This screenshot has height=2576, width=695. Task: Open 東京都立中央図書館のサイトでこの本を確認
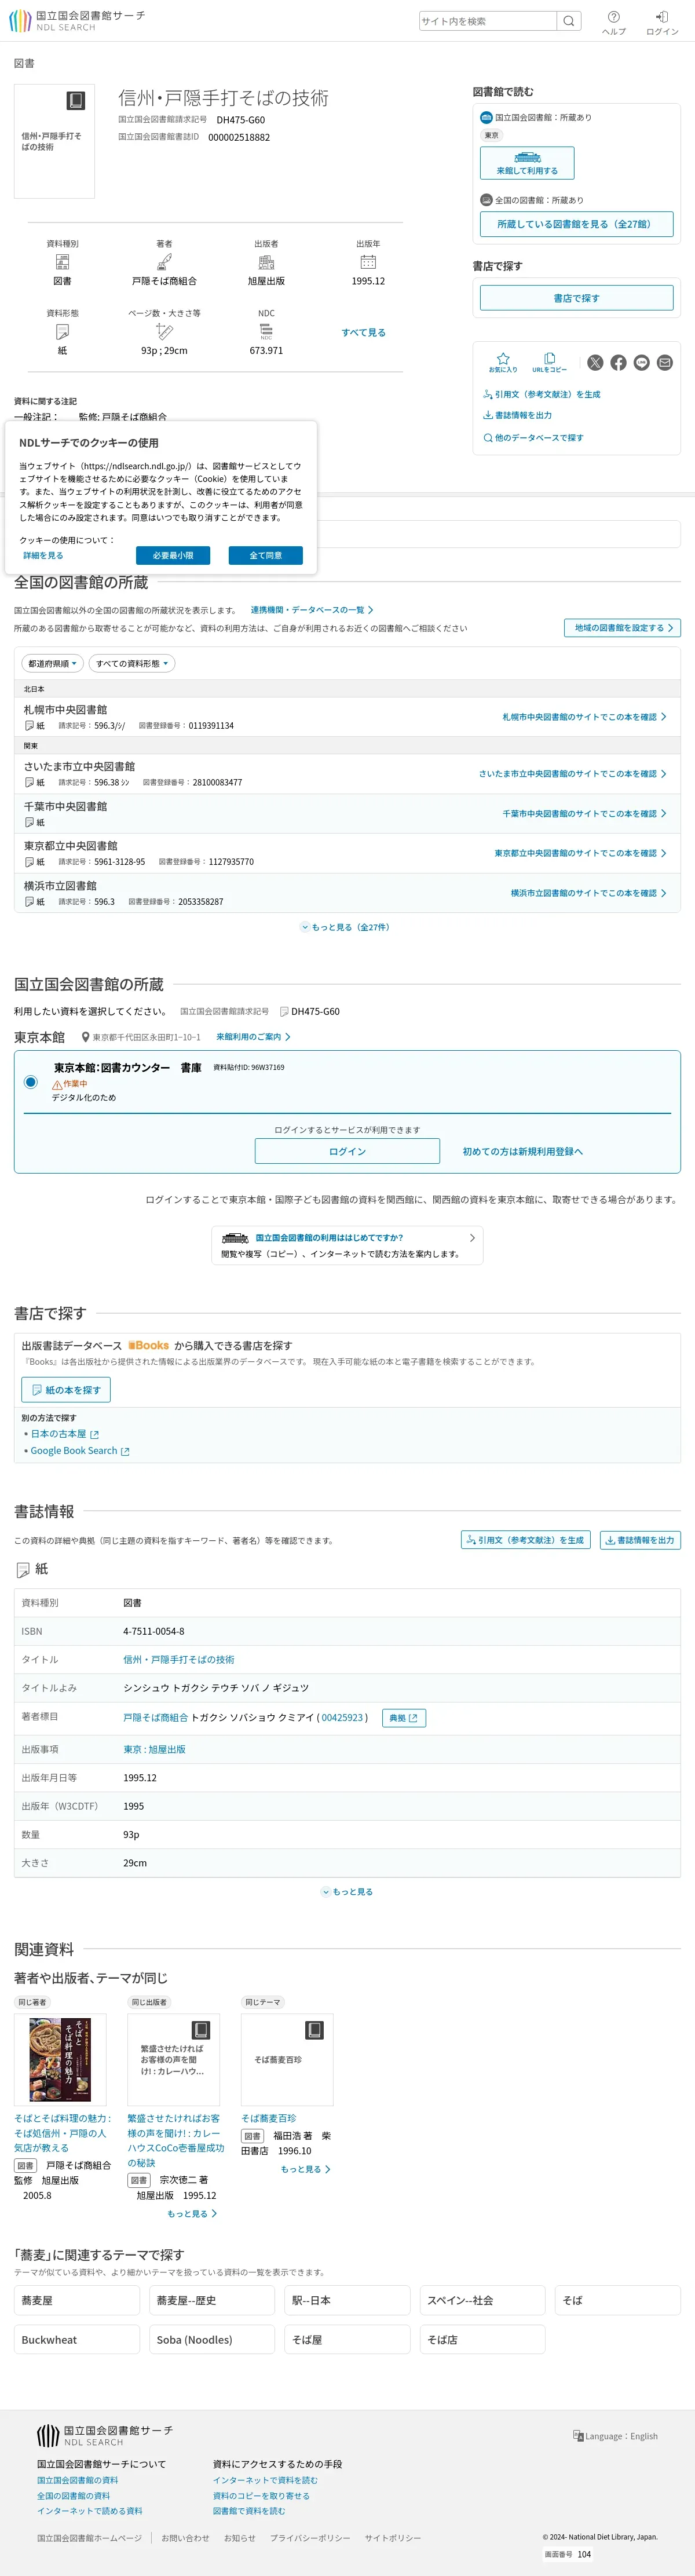click(x=580, y=853)
